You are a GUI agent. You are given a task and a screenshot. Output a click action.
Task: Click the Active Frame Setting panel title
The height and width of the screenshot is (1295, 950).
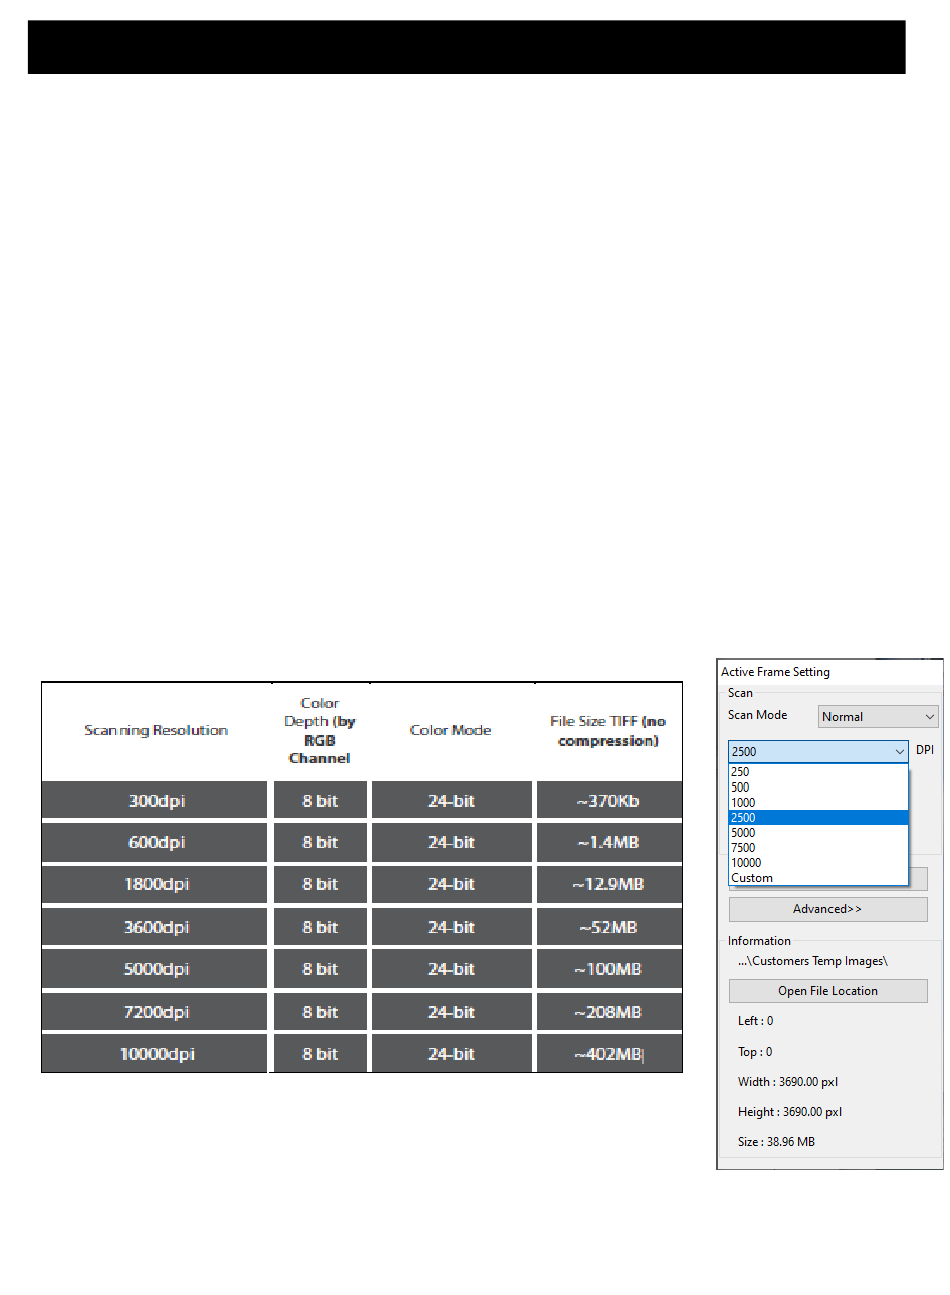[776, 672]
